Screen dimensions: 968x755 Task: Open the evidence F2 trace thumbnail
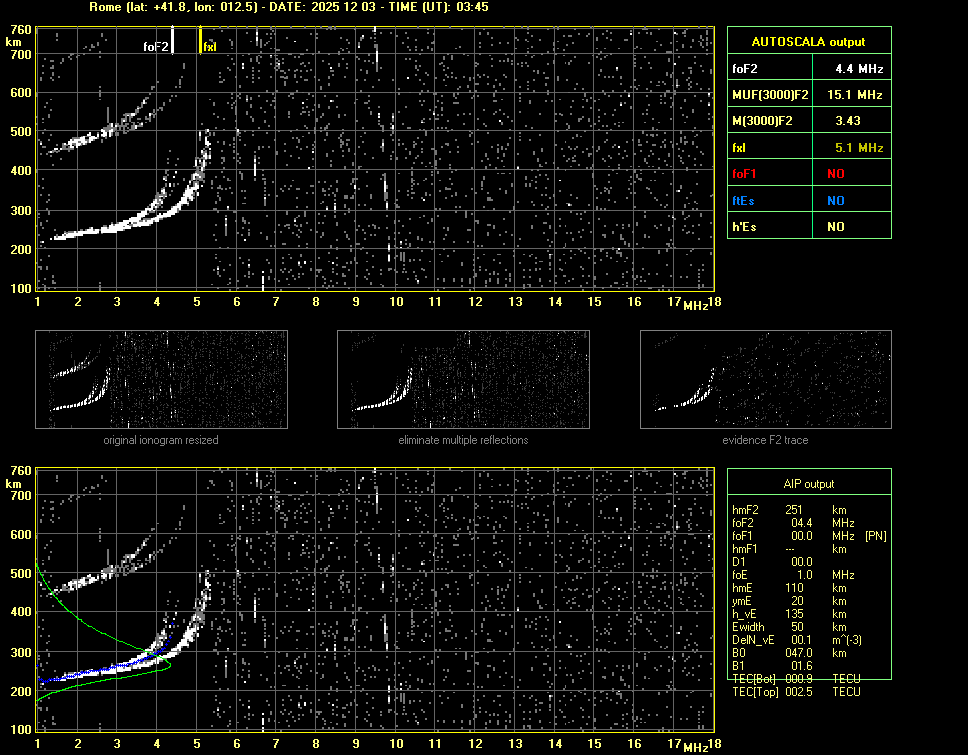[765, 381]
